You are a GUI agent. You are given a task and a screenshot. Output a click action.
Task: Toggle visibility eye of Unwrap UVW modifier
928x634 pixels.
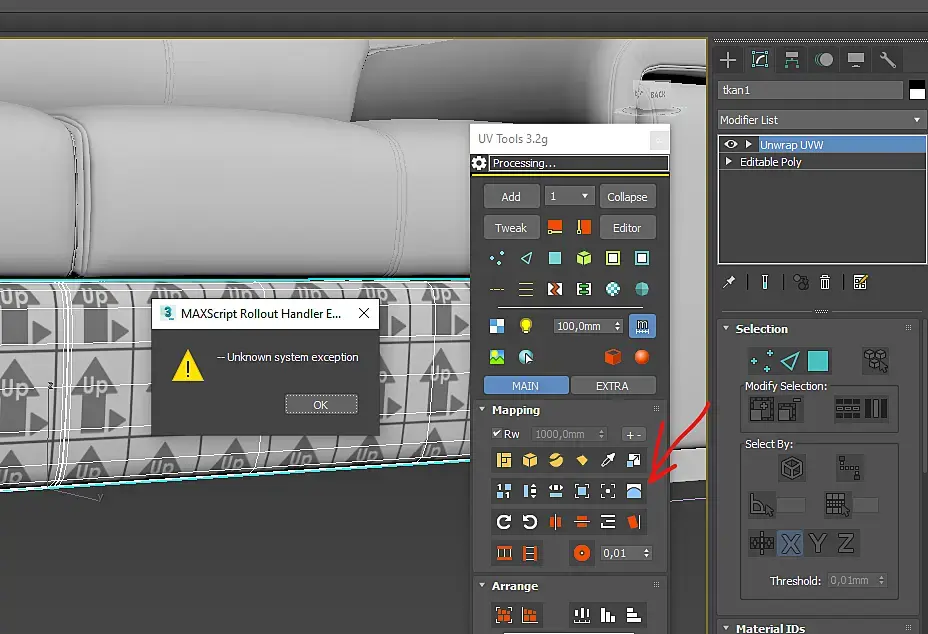731,144
